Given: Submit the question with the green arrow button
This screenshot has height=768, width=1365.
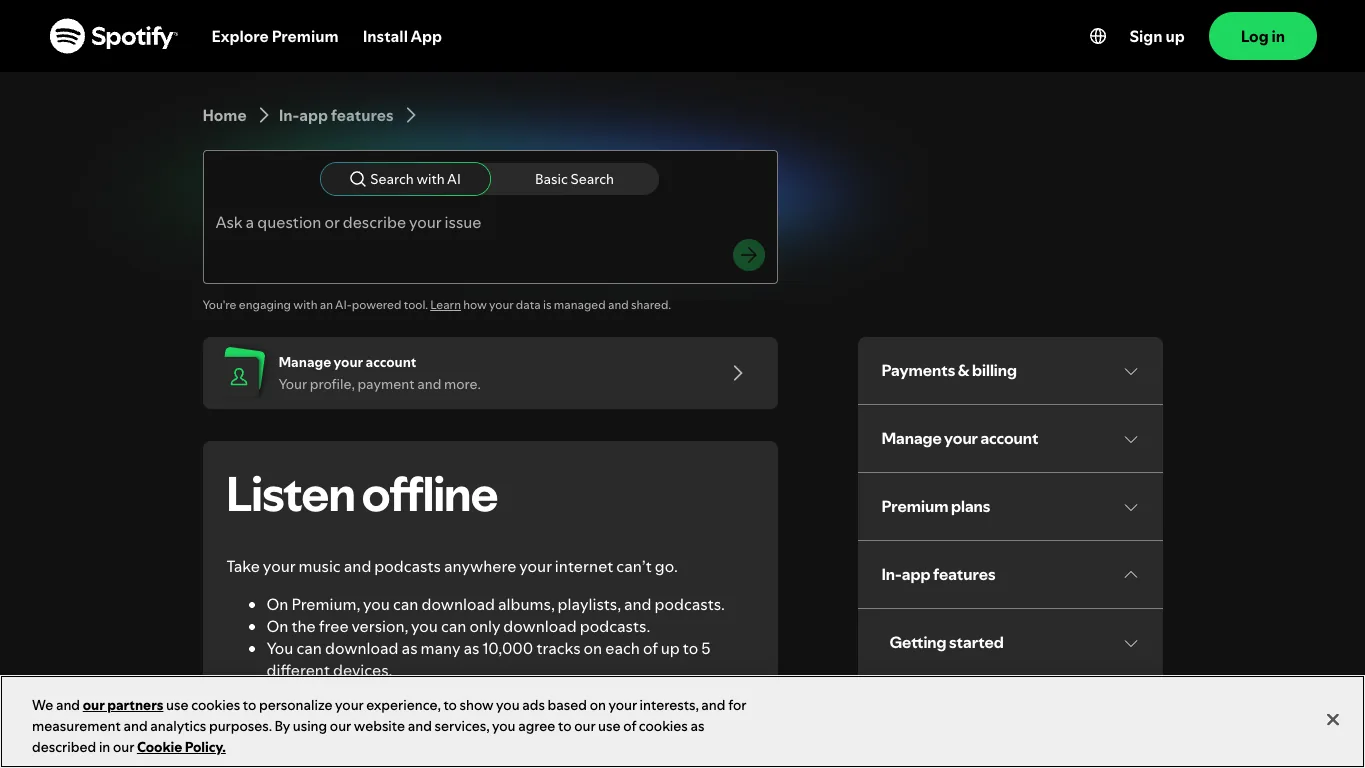Looking at the screenshot, I should point(749,255).
